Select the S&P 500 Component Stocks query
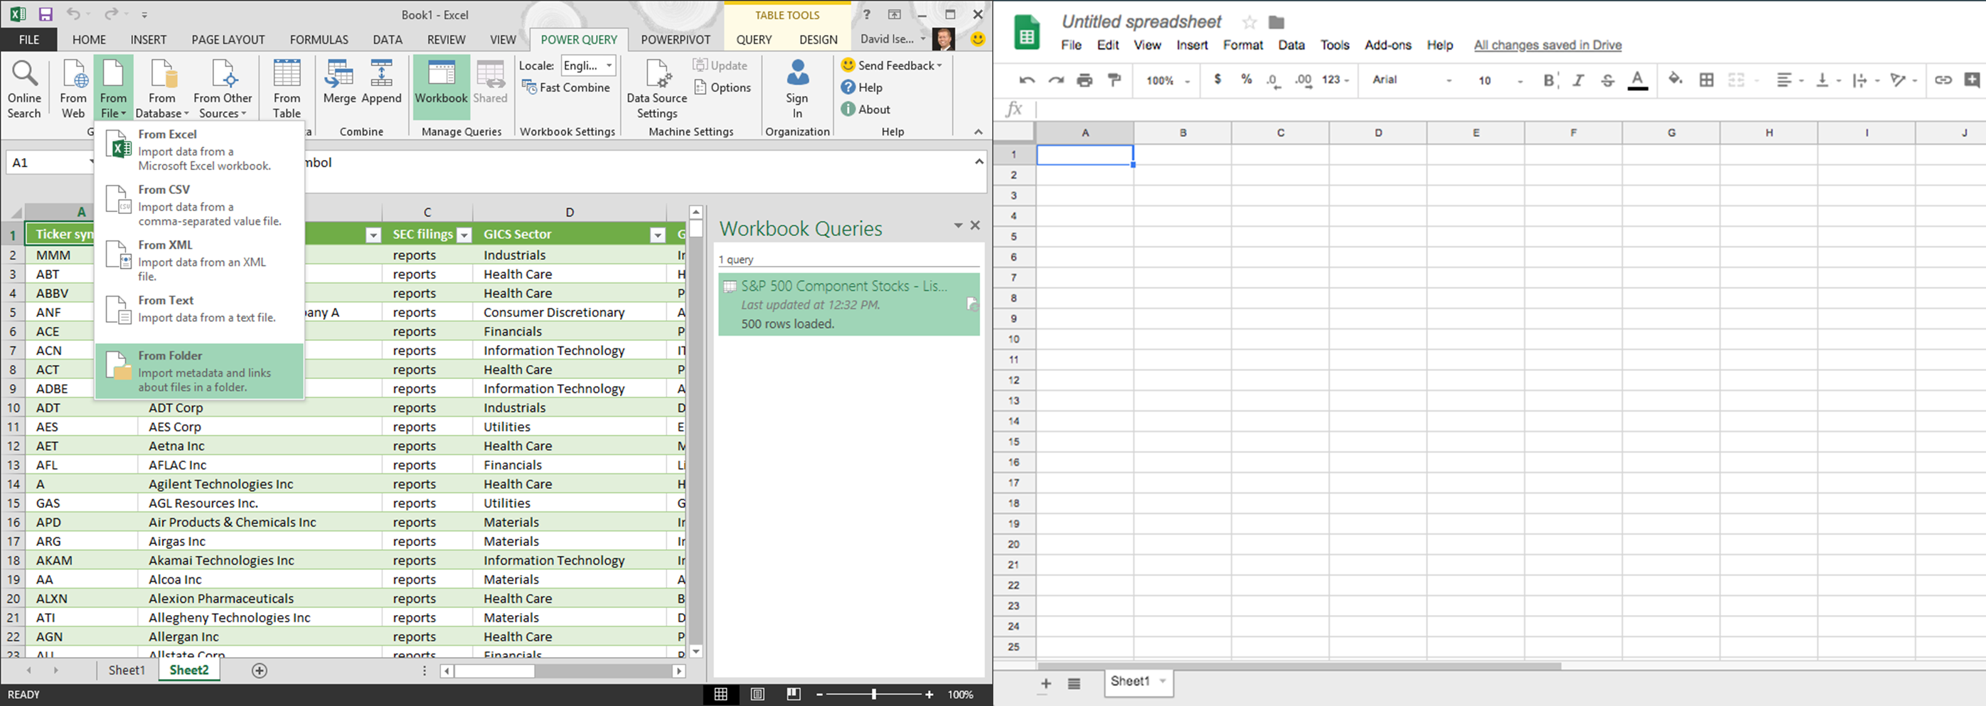Screen dimensions: 1986x706 [x=848, y=304]
